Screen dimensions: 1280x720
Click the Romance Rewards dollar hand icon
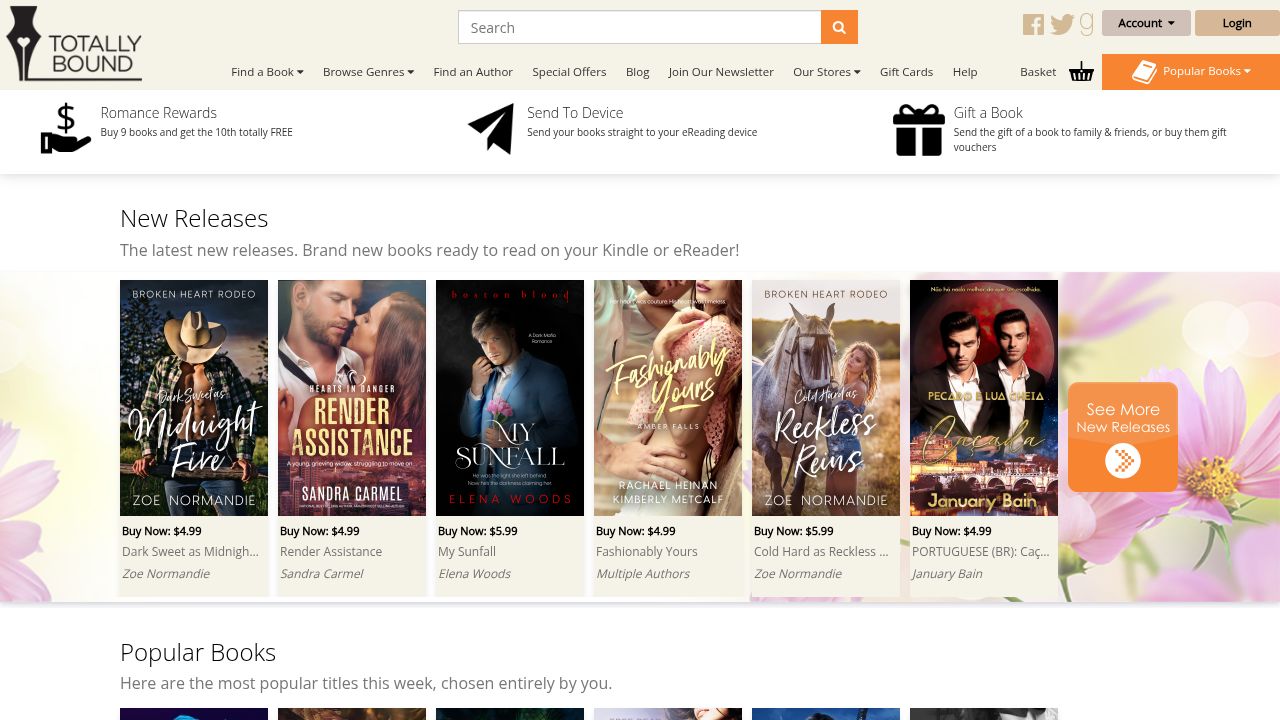coord(65,129)
